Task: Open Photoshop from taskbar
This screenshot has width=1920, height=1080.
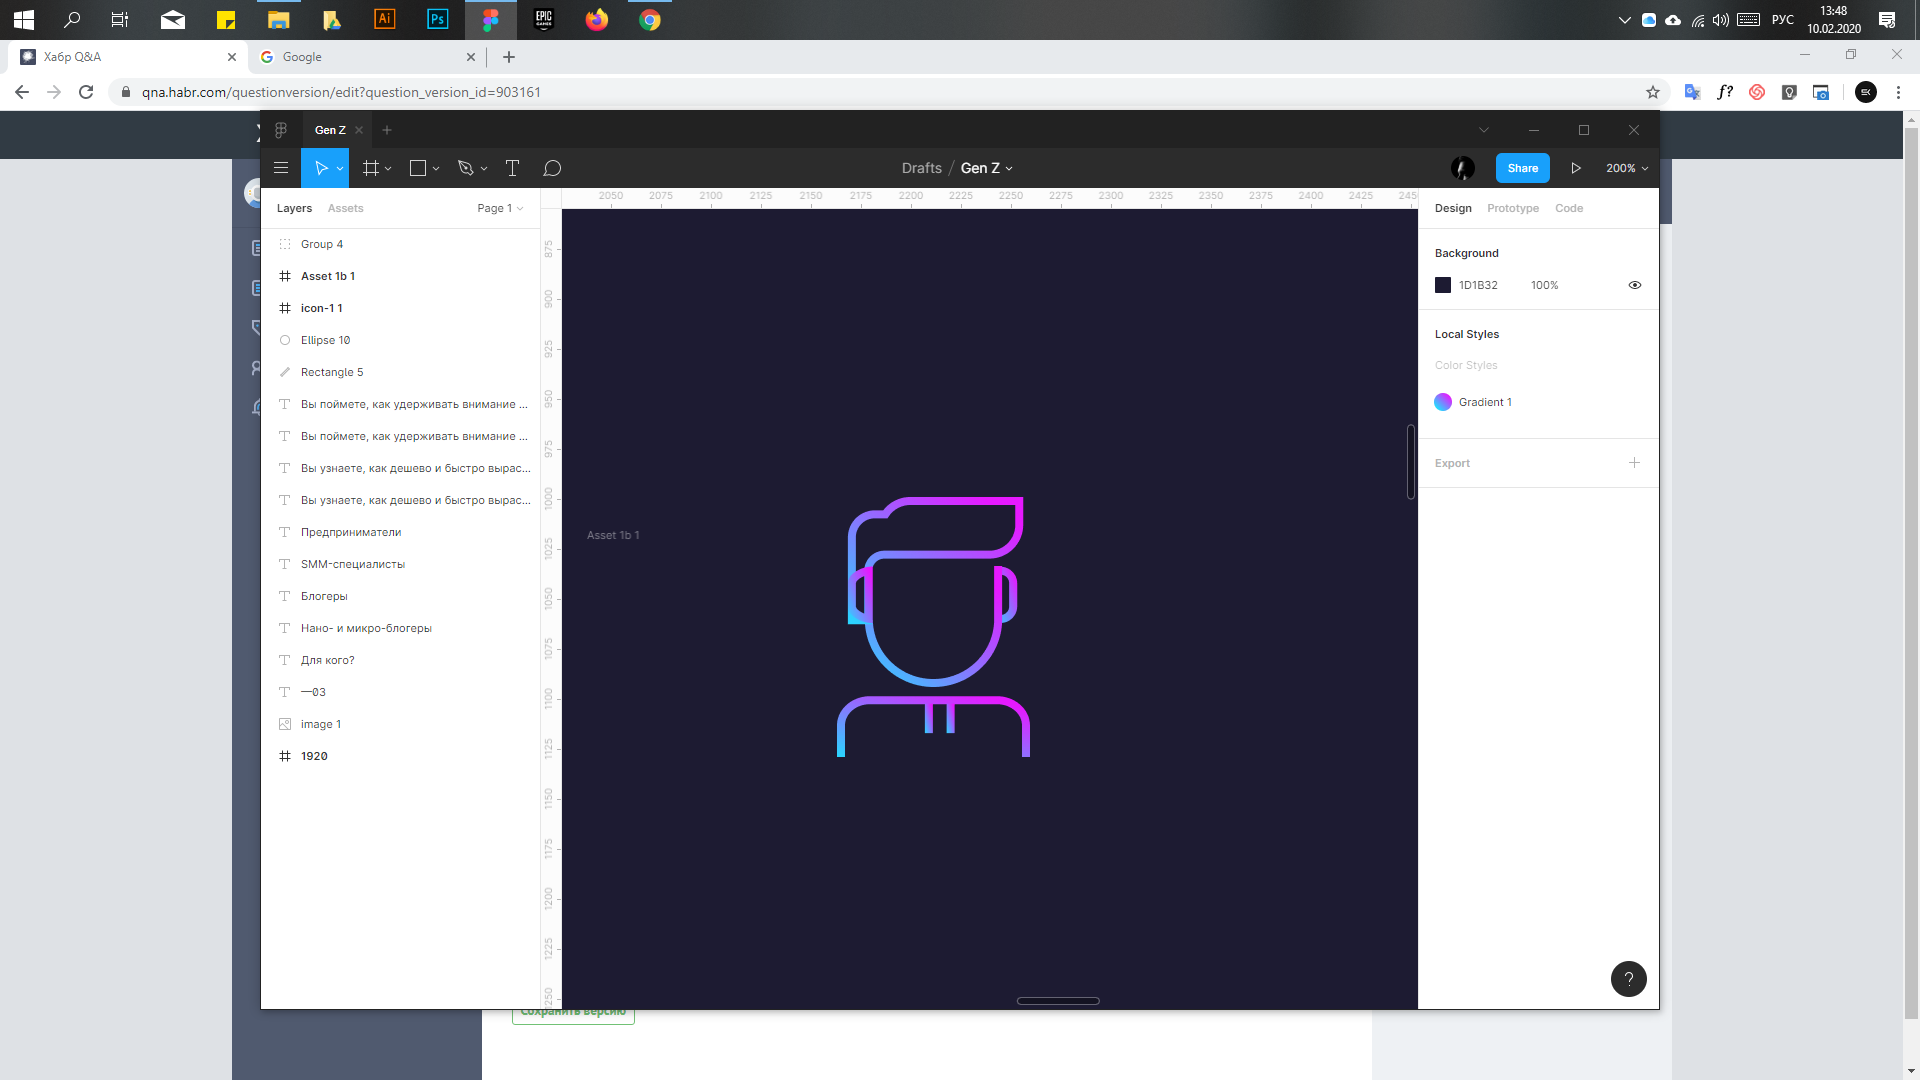Action: (438, 20)
